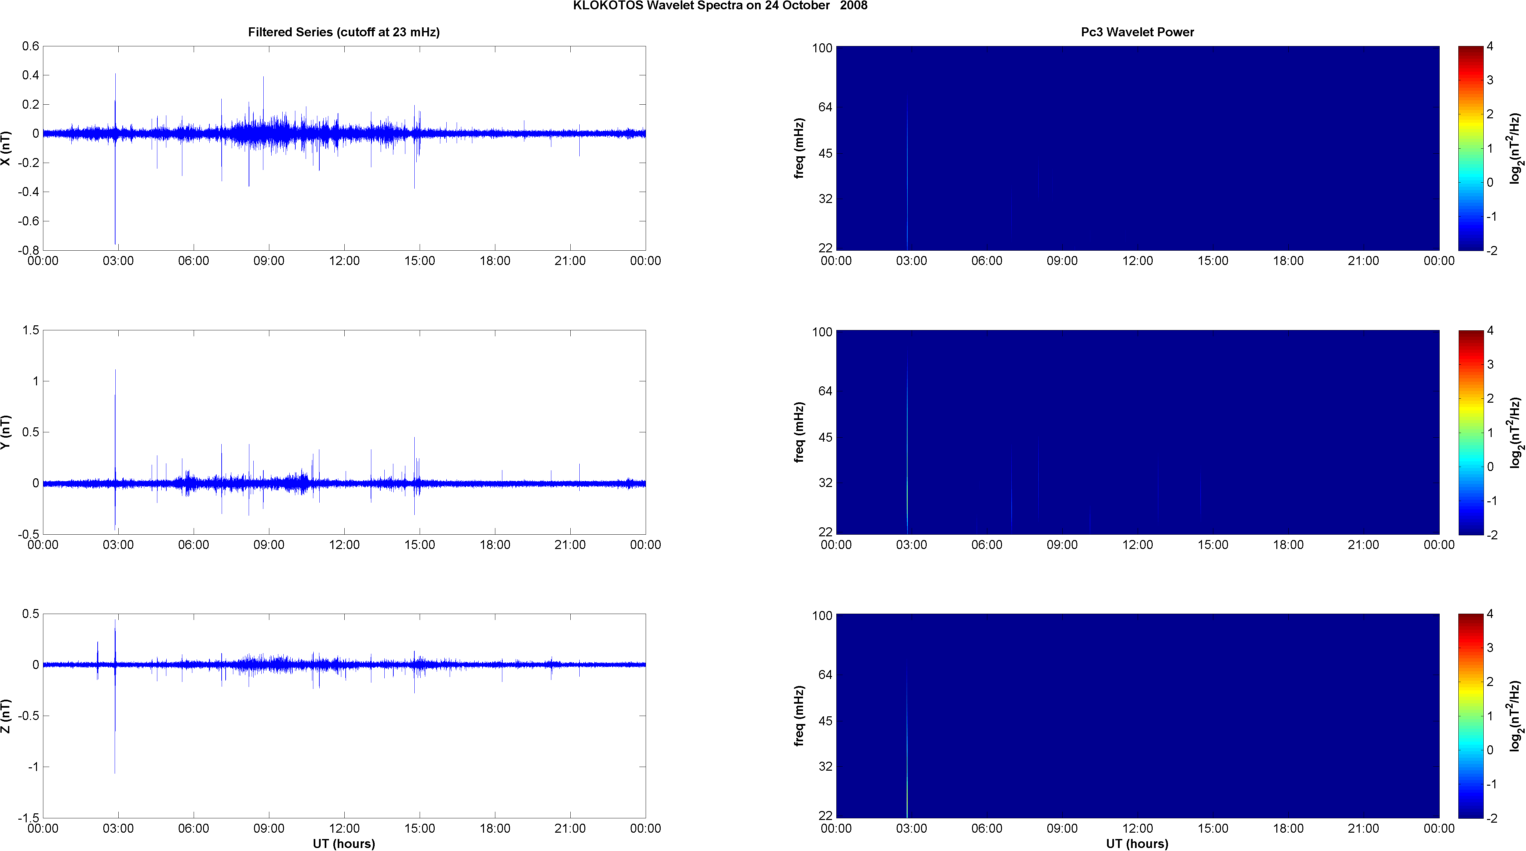
Task: Click the X (nT) axis label
Action: click(x=6, y=148)
